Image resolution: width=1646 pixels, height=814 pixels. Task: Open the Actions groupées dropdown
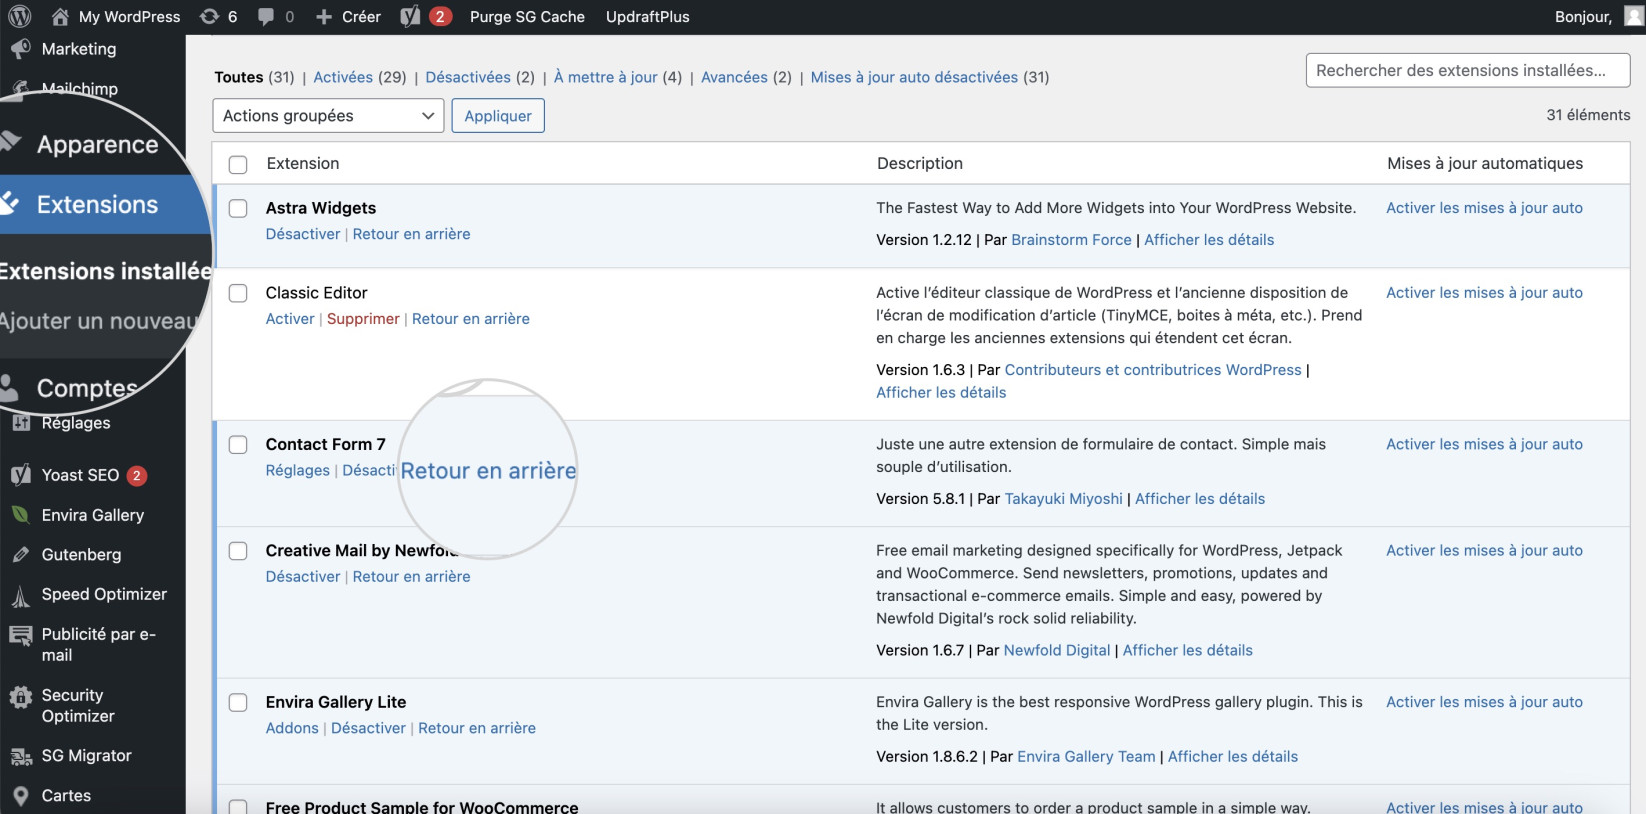[x=328, y=116]
